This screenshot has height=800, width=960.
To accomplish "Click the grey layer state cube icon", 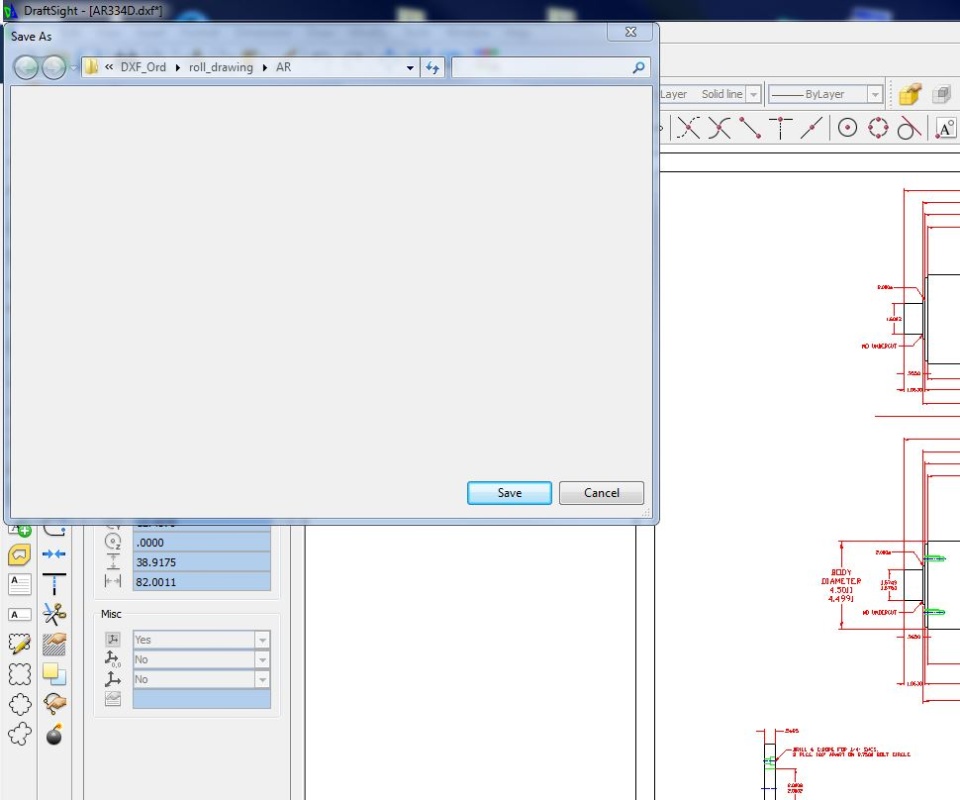I will [942, 94].
